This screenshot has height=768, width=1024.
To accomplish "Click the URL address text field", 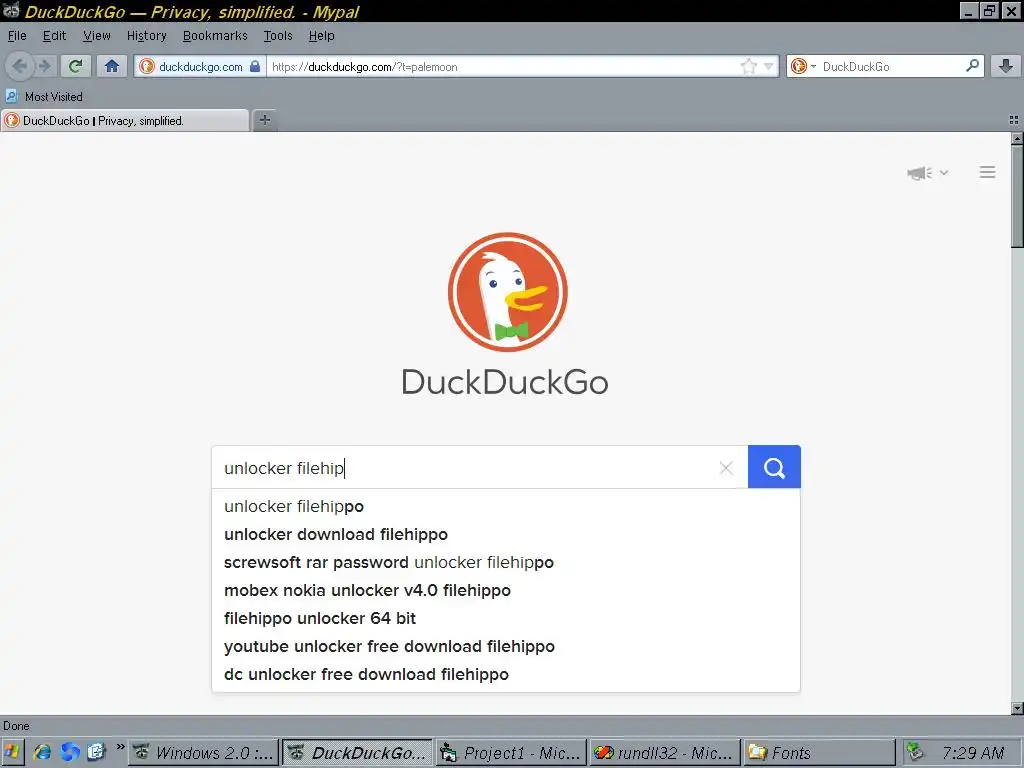I will click(x=503, y=67).
